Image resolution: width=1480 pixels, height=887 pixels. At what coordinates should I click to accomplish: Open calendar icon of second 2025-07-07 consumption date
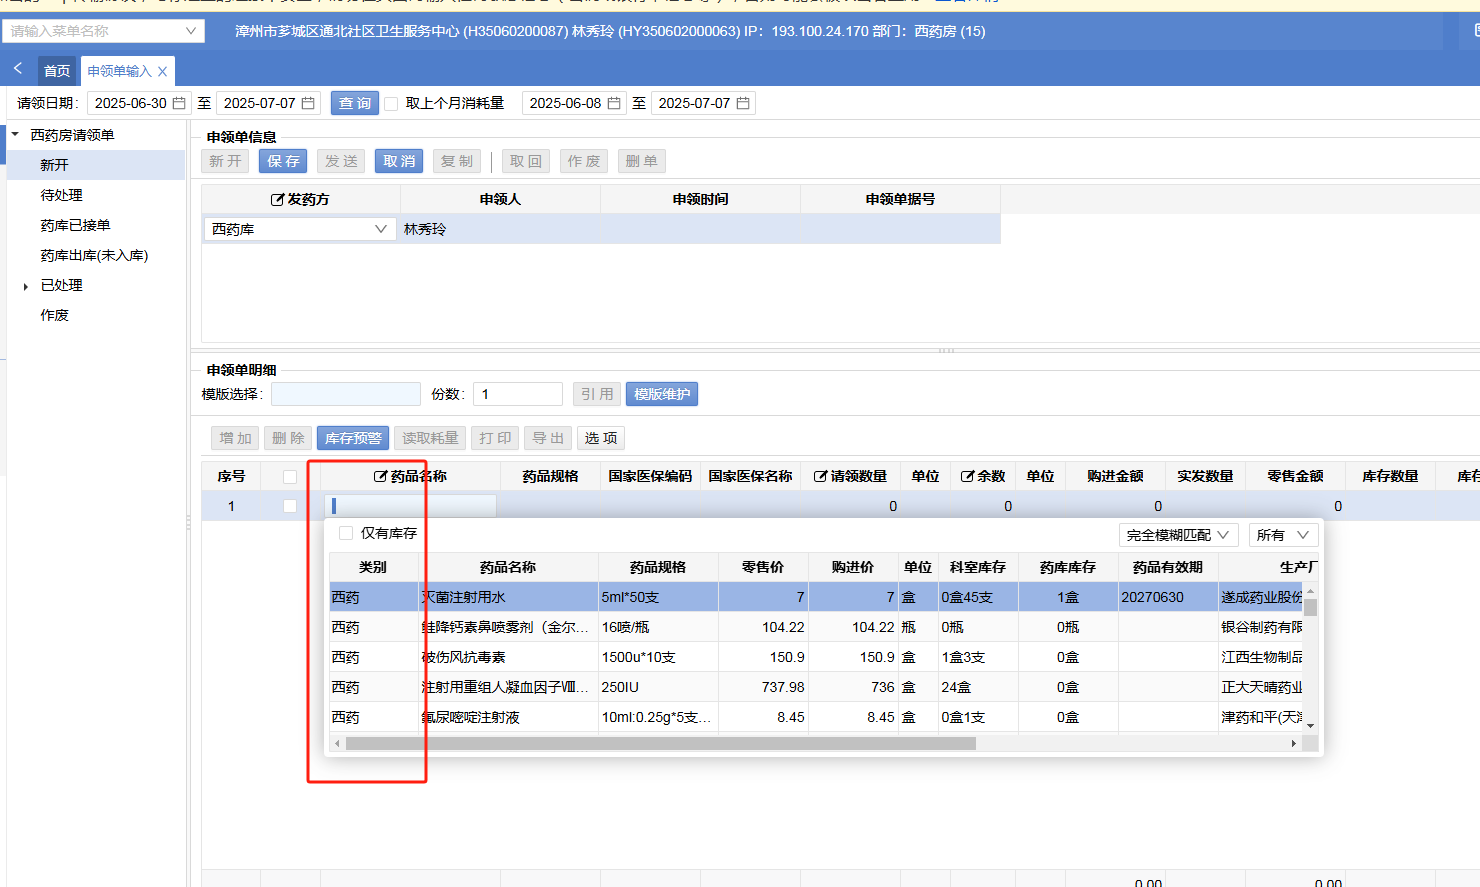click(743, 103)
